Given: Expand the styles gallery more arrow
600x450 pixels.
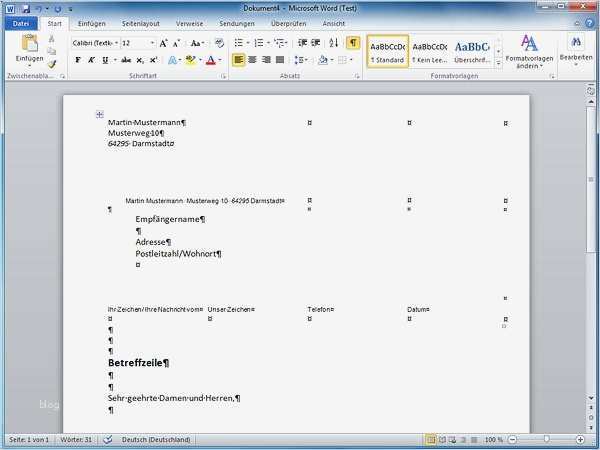Looking at the screenshot, I should tap(498, 64).
